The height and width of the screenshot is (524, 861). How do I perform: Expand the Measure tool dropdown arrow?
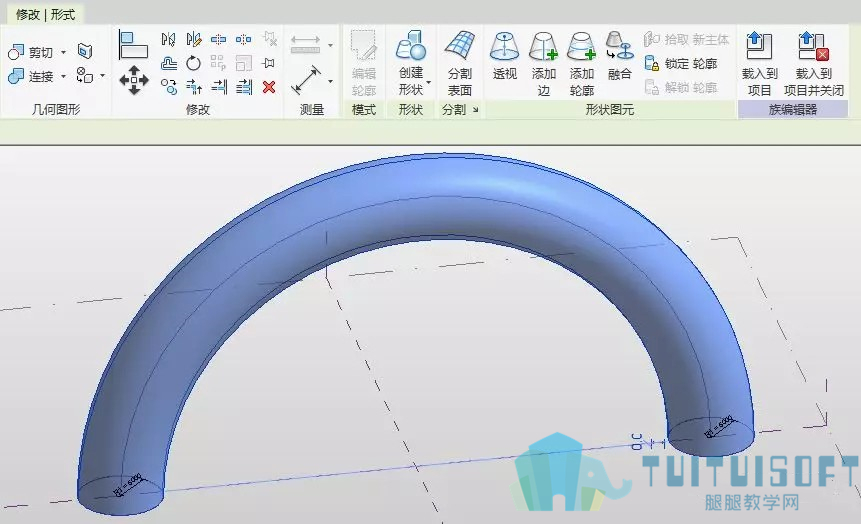[331, 81]
